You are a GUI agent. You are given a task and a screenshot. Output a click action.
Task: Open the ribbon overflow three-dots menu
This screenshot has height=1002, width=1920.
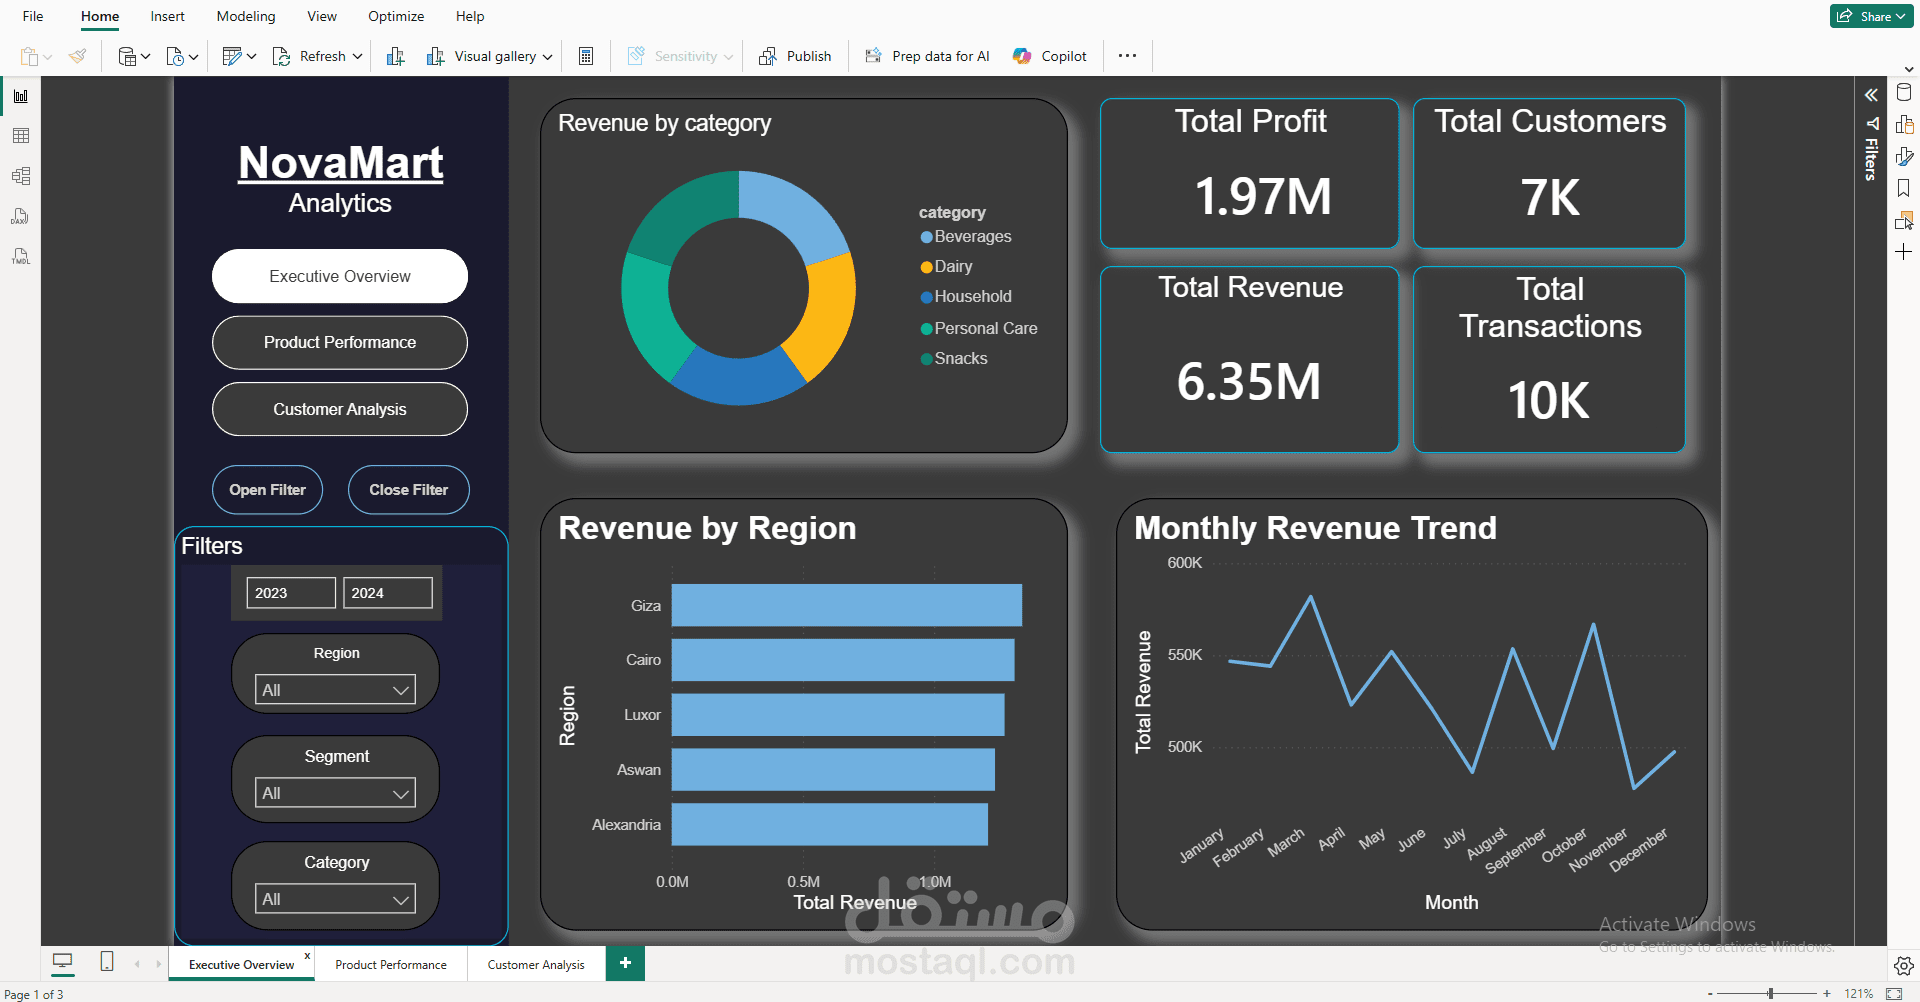(x=1127, y=56)
